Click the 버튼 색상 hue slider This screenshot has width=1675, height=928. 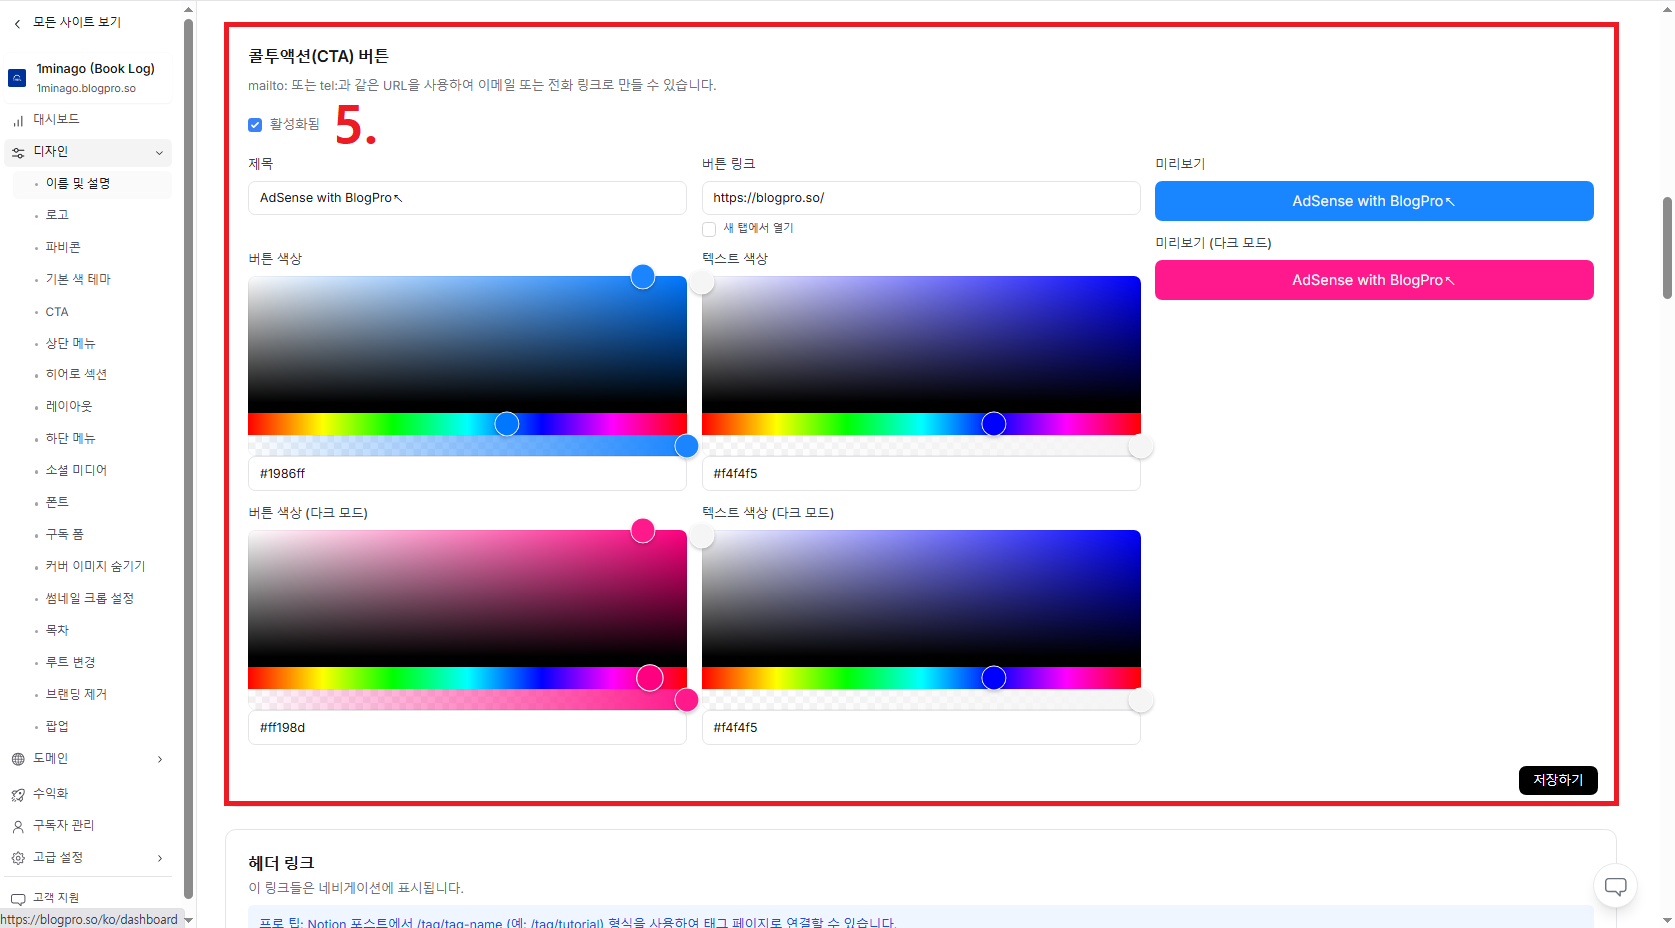coord(467,424)
